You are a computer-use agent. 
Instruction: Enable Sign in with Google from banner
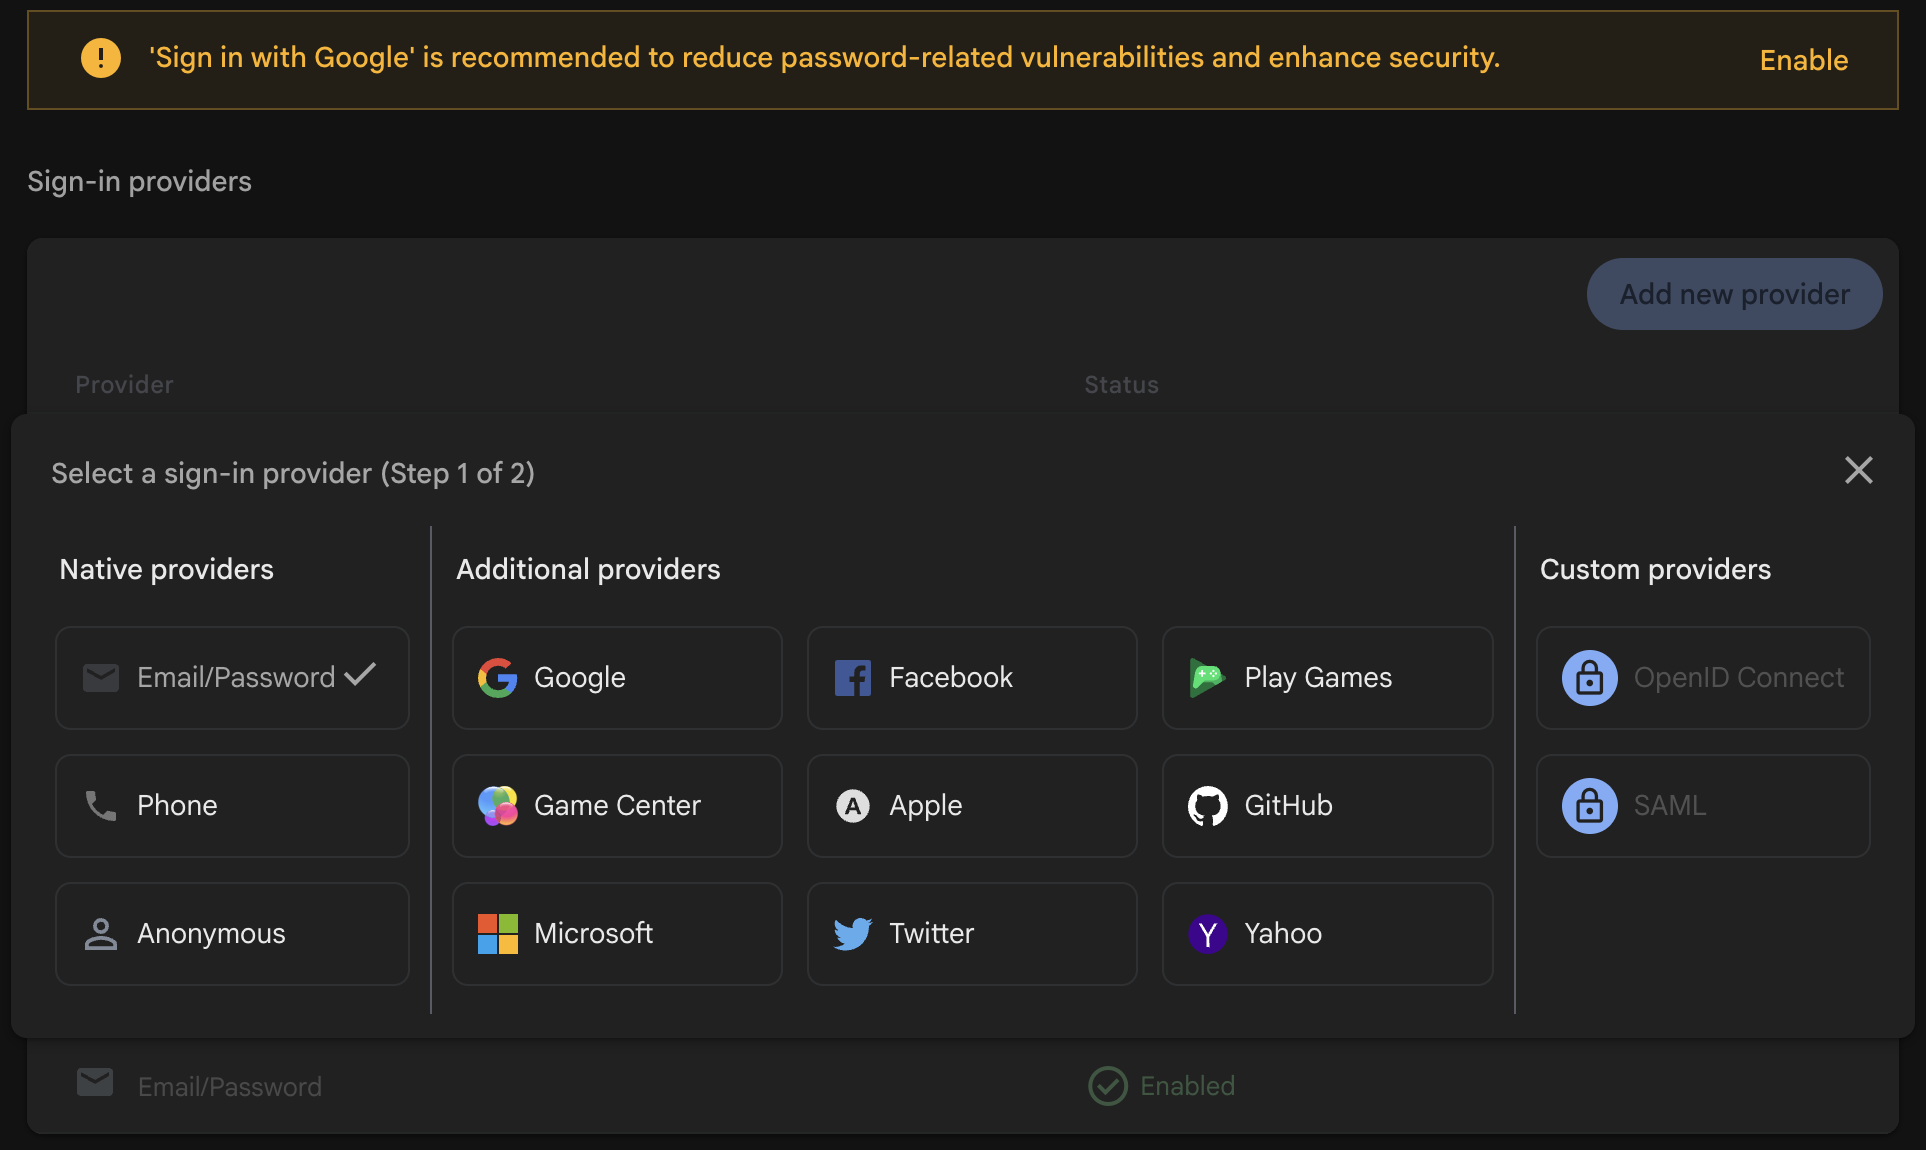tap(1803, 60)
